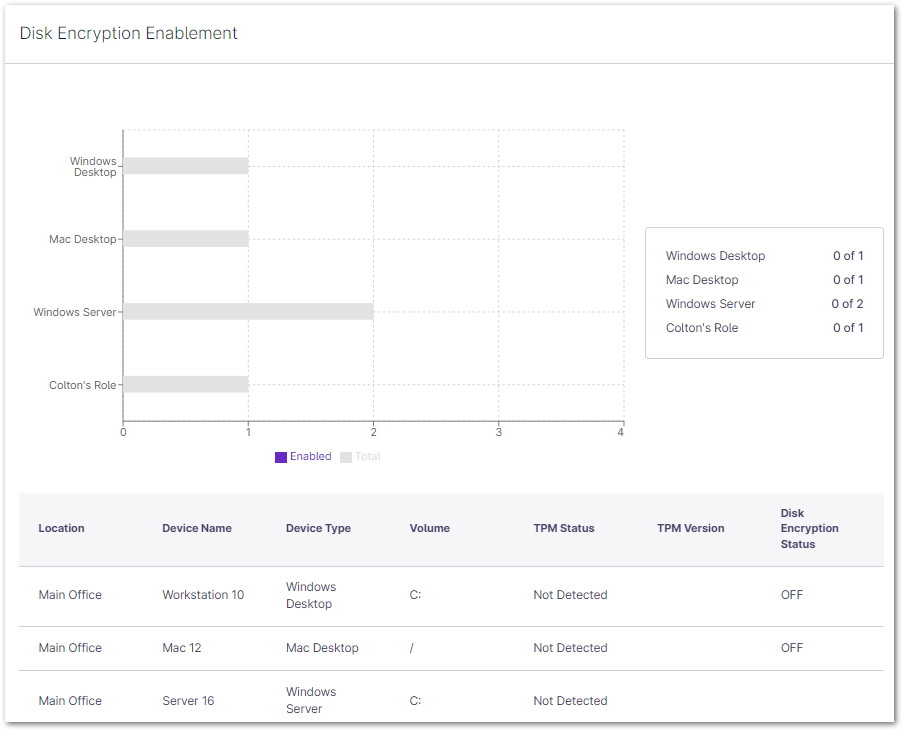Open the Server 16 device entry
The image size is (903, 731).
click(188, 701)
